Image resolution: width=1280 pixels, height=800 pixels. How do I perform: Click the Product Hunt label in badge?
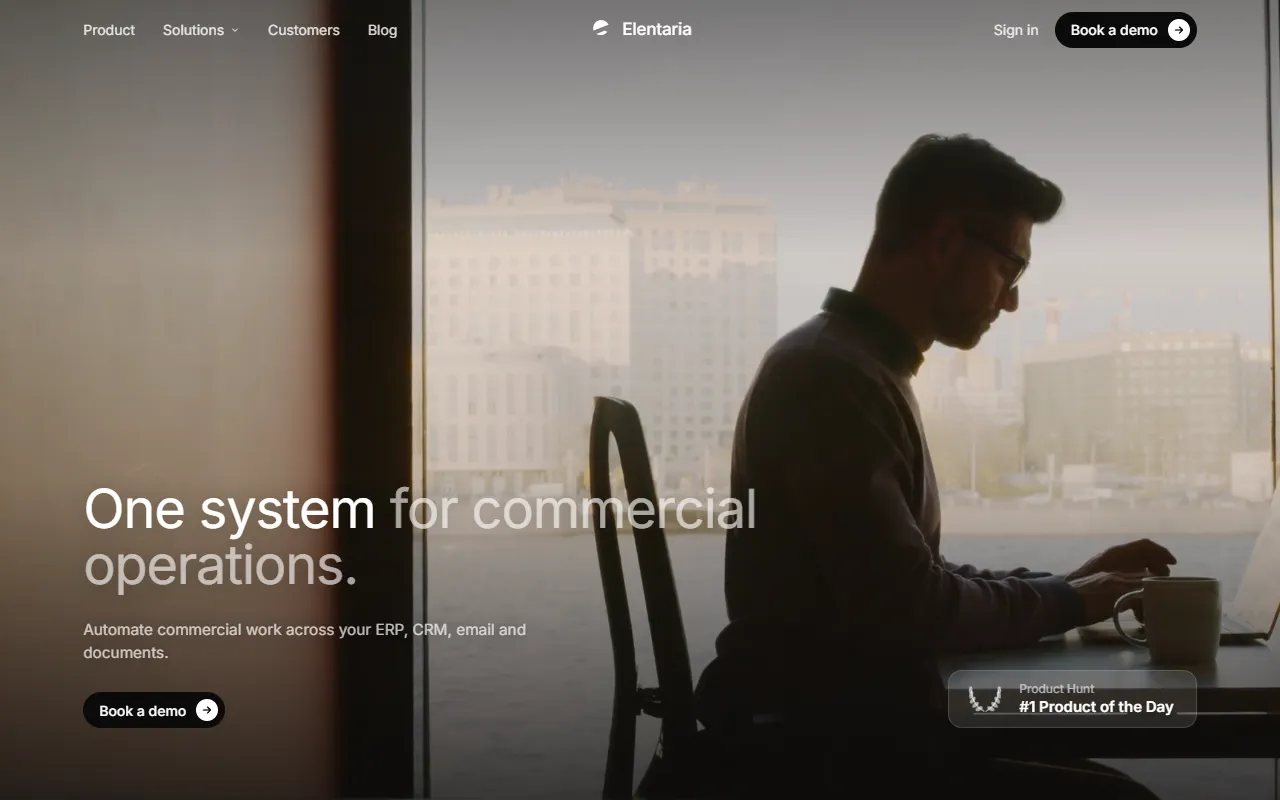click(x=1056, y=688)
